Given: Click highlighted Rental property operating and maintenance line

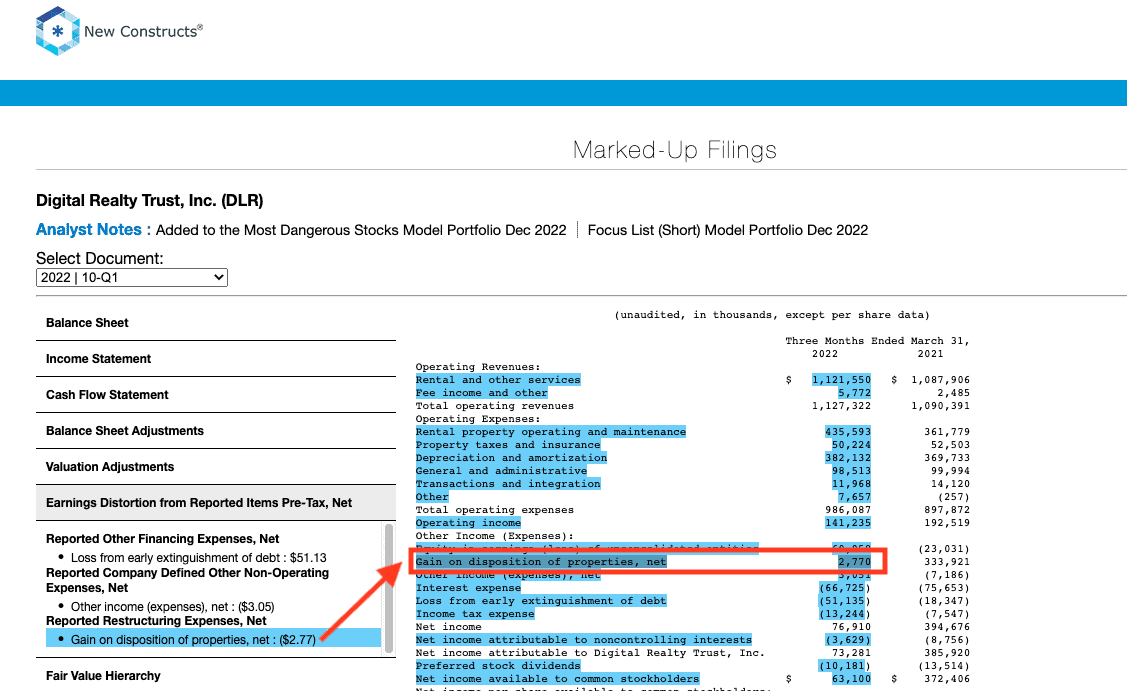Looking at the screenshot, I should (x=550, y=431).
